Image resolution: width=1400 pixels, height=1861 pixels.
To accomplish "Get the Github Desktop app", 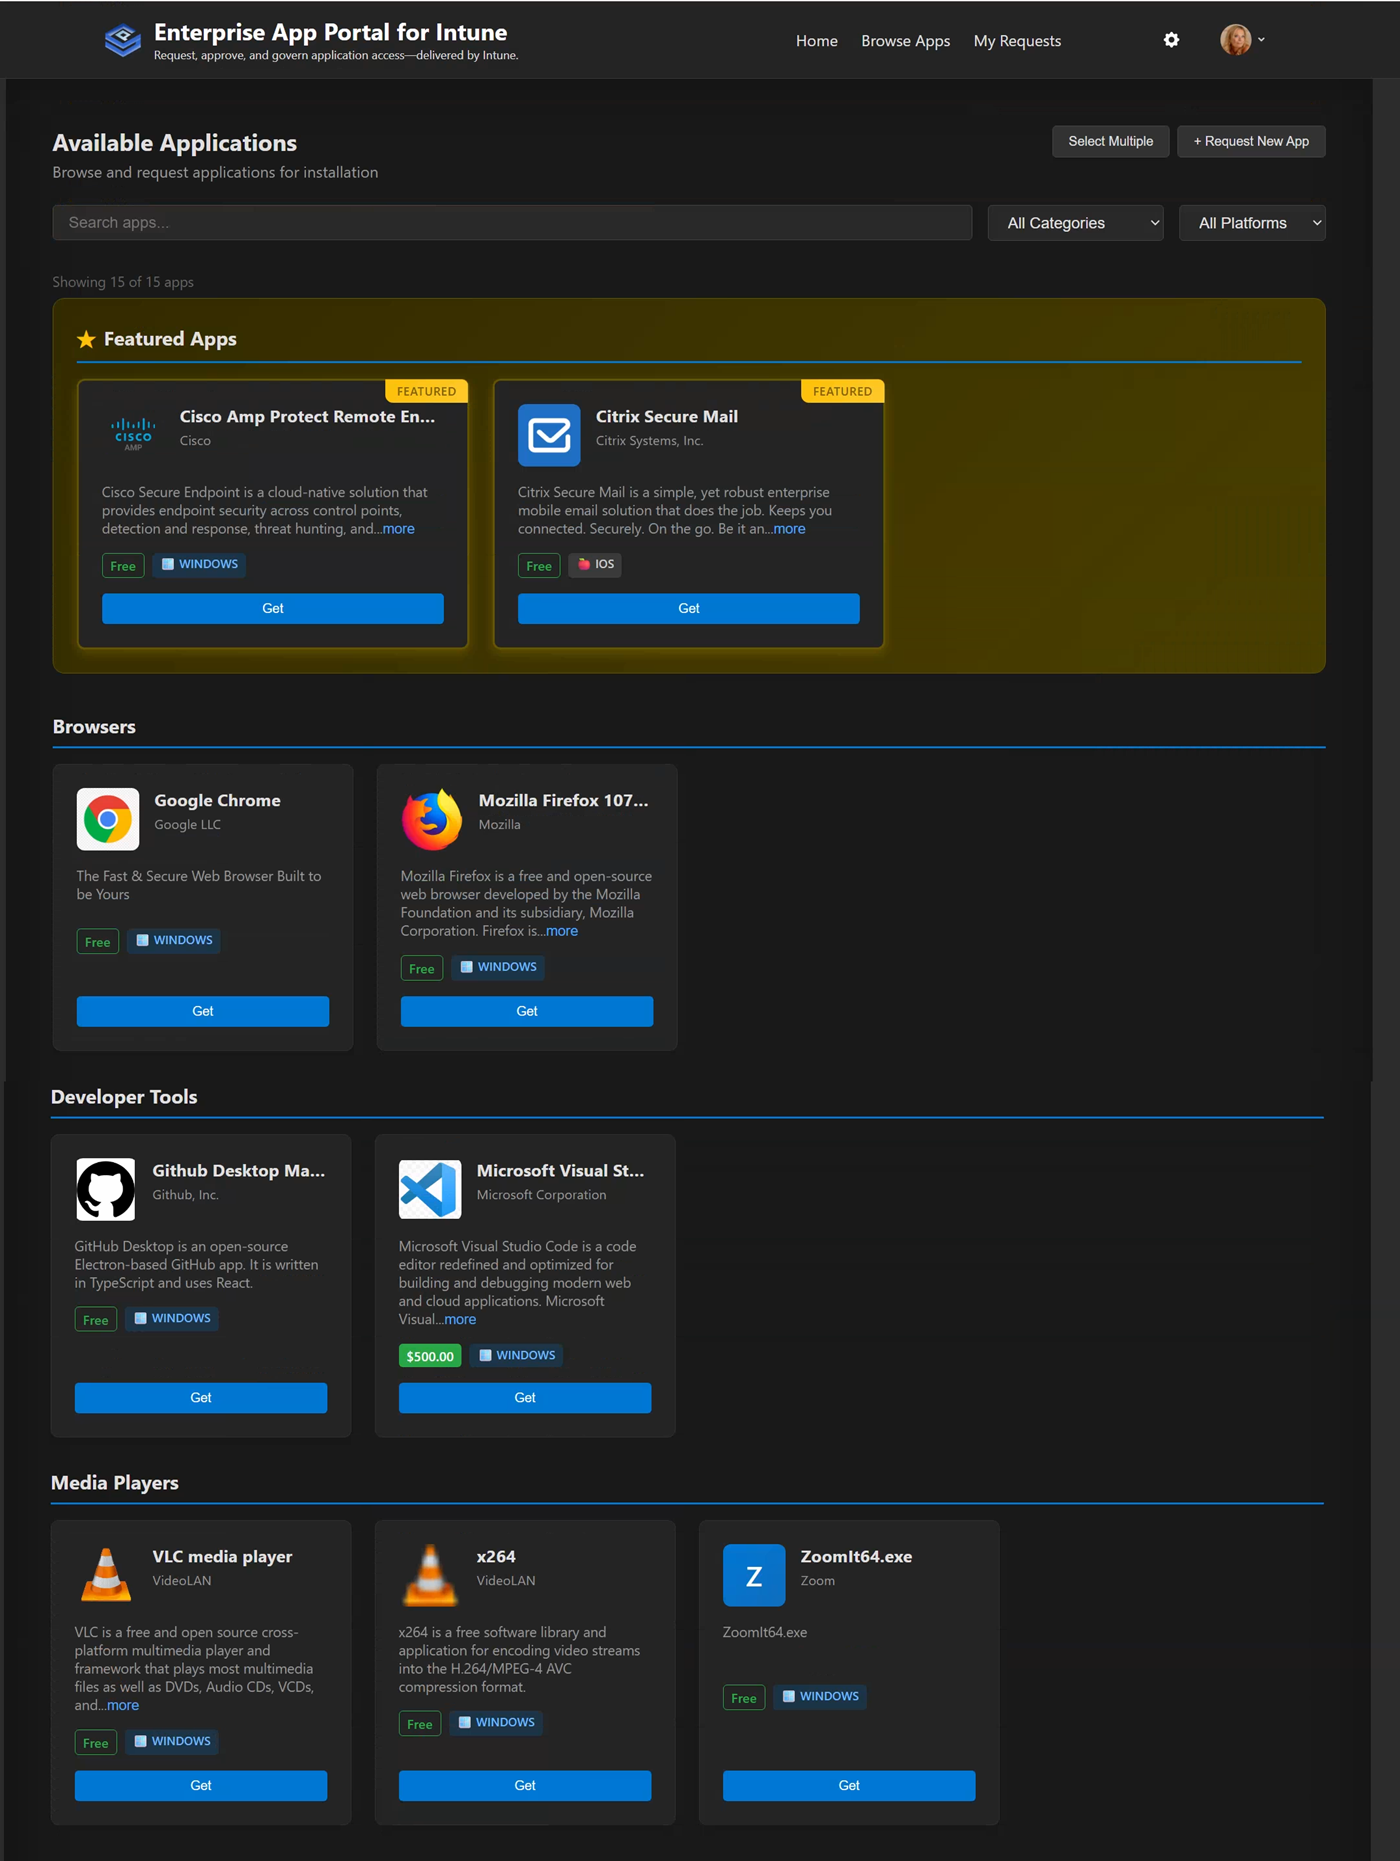I will tap(201, 1398).
